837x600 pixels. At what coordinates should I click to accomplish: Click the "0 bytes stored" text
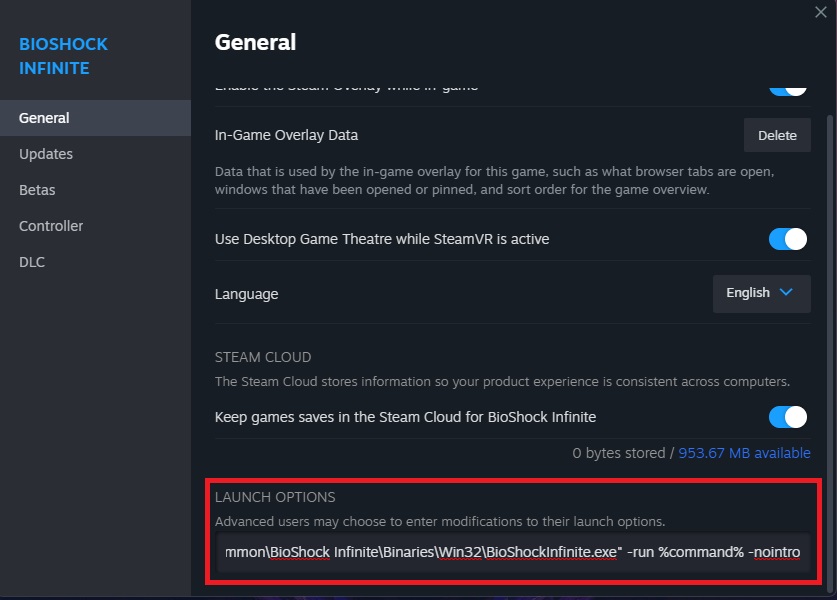(618, 453)
